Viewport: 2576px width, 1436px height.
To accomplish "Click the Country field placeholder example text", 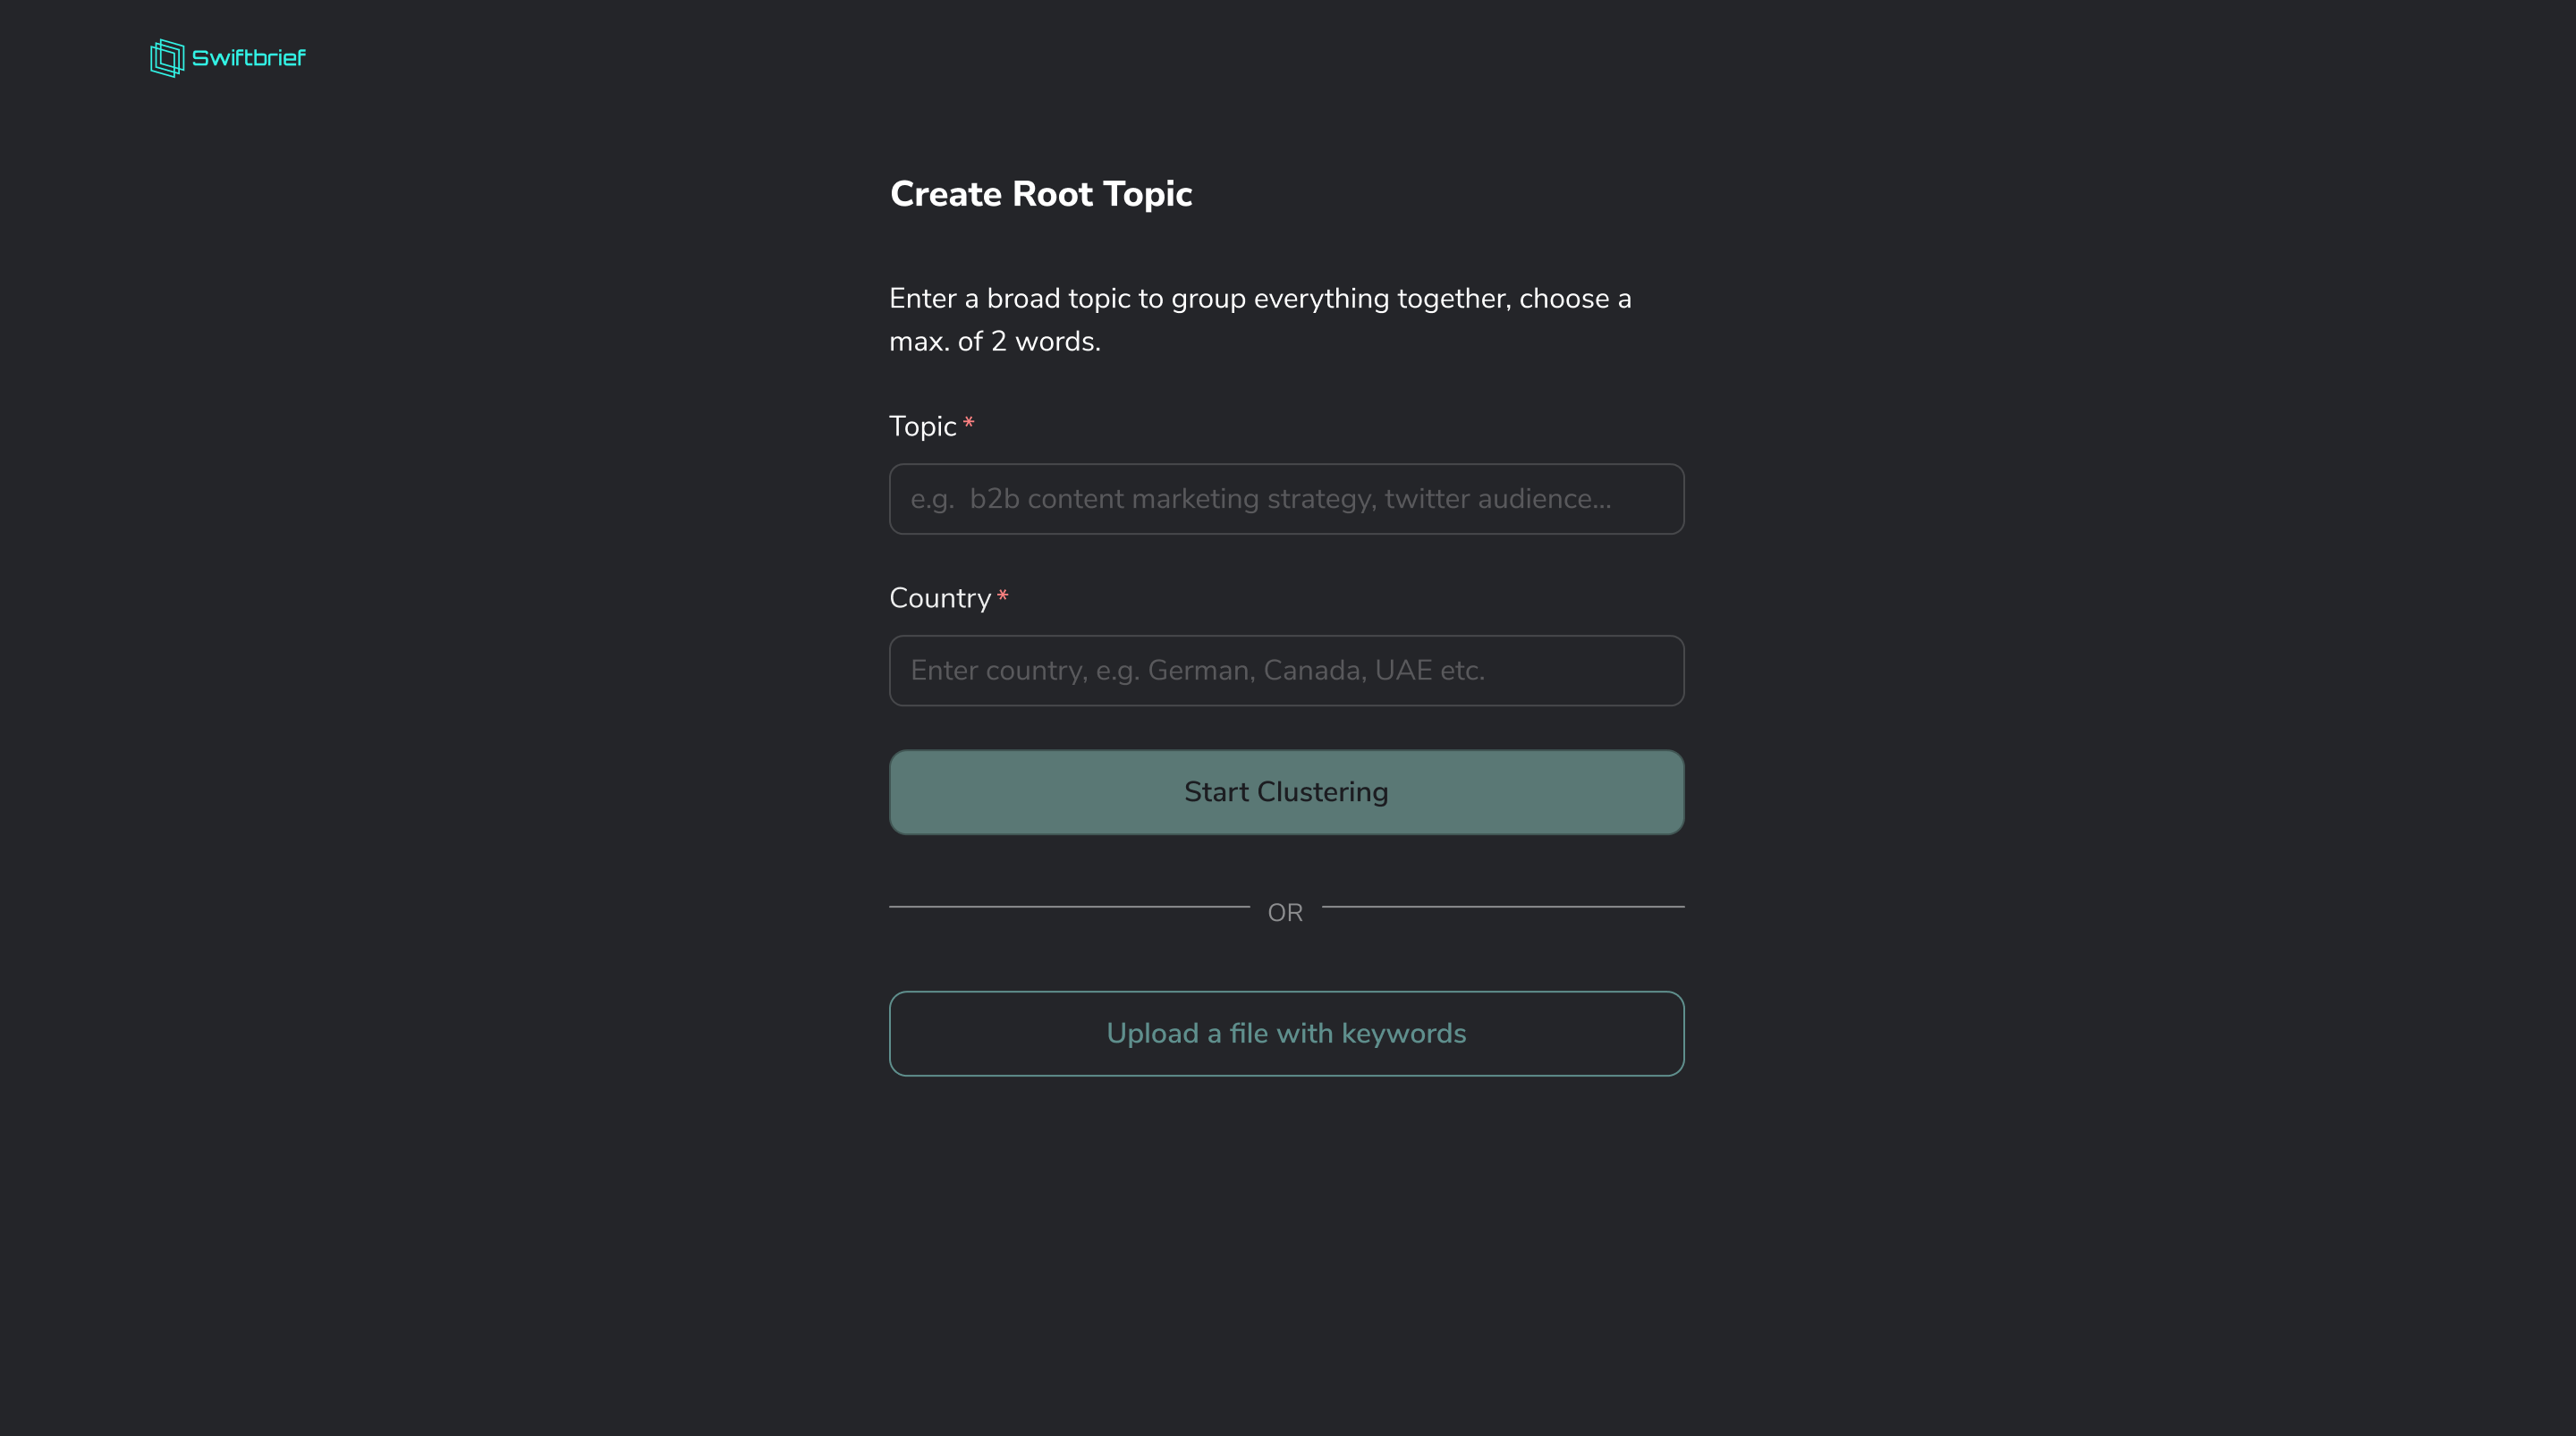I will (1196, 670).
